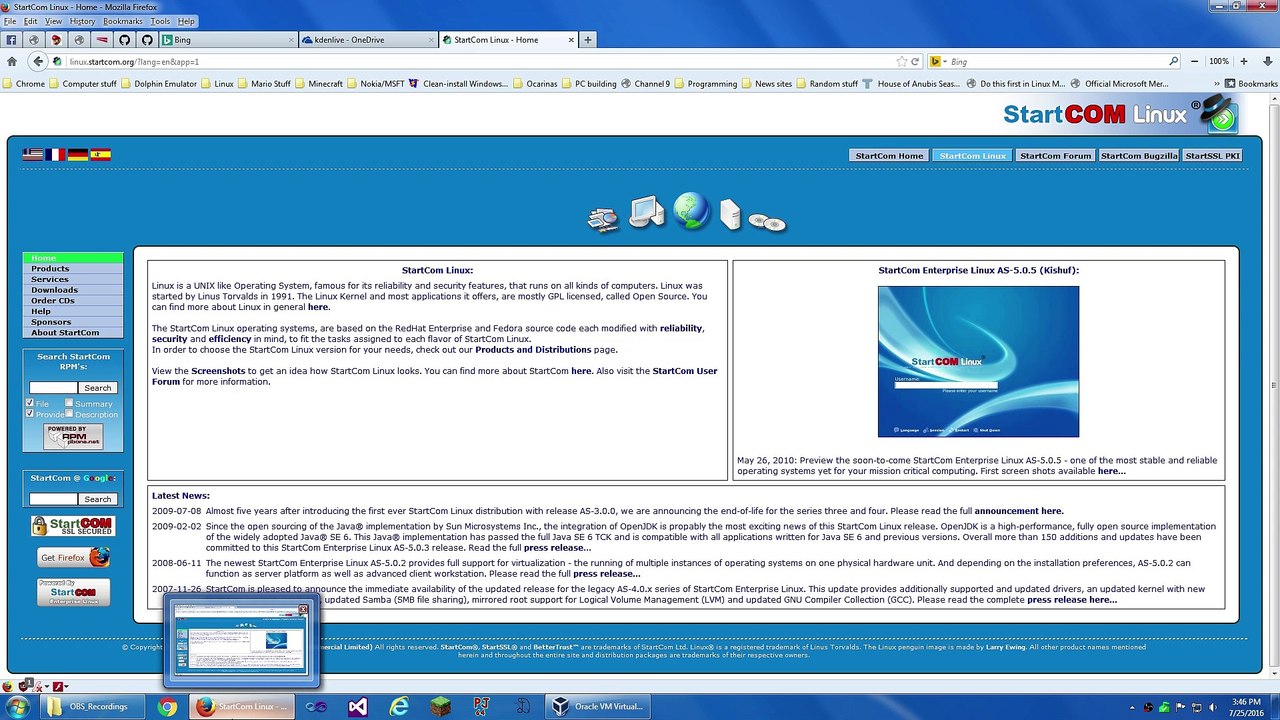Click the Get Firefox badge
The width and height of the screenshot is (1280, 720).
73,557
